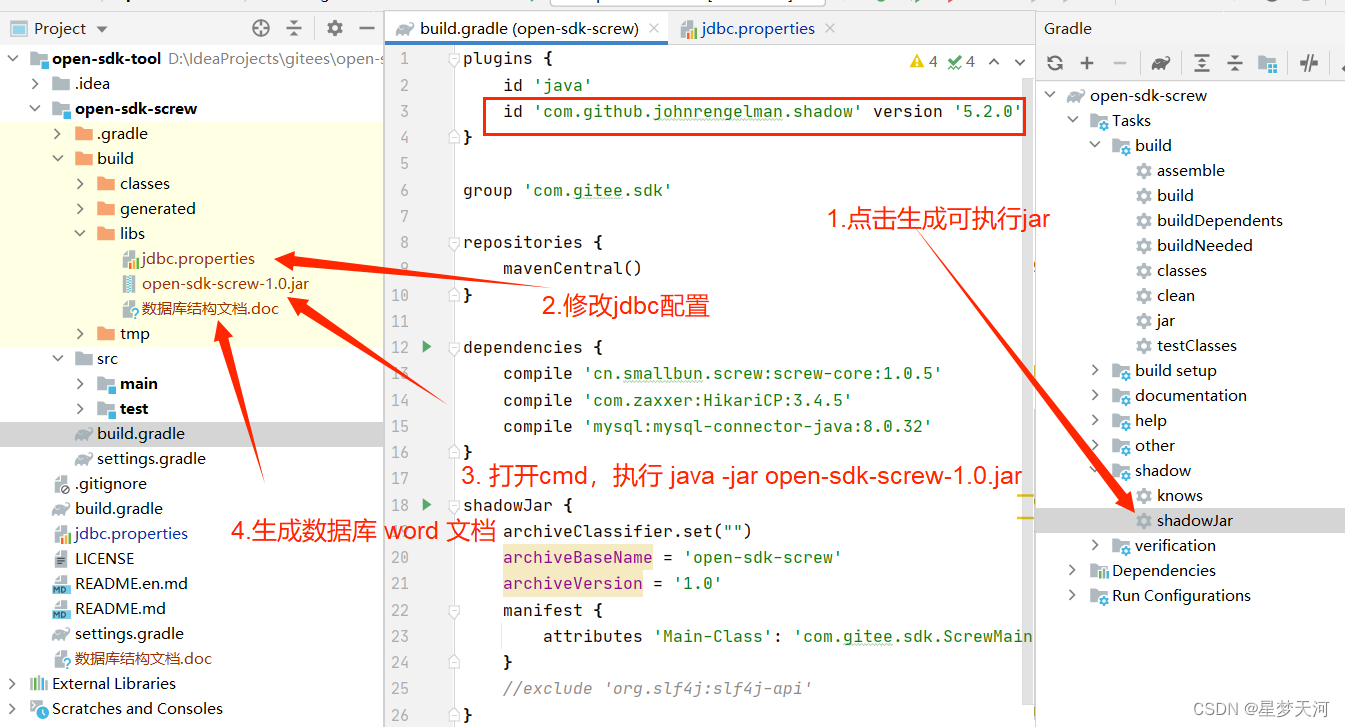Expand Scratches and Consoles node

point(13,709)
